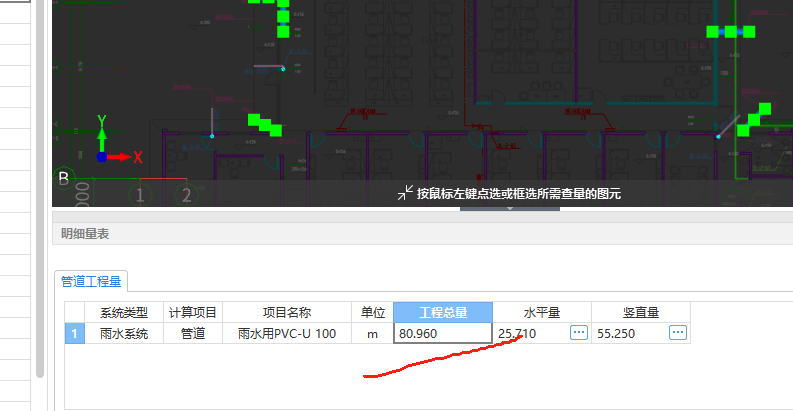Select row number 1 header

[74, 334]
